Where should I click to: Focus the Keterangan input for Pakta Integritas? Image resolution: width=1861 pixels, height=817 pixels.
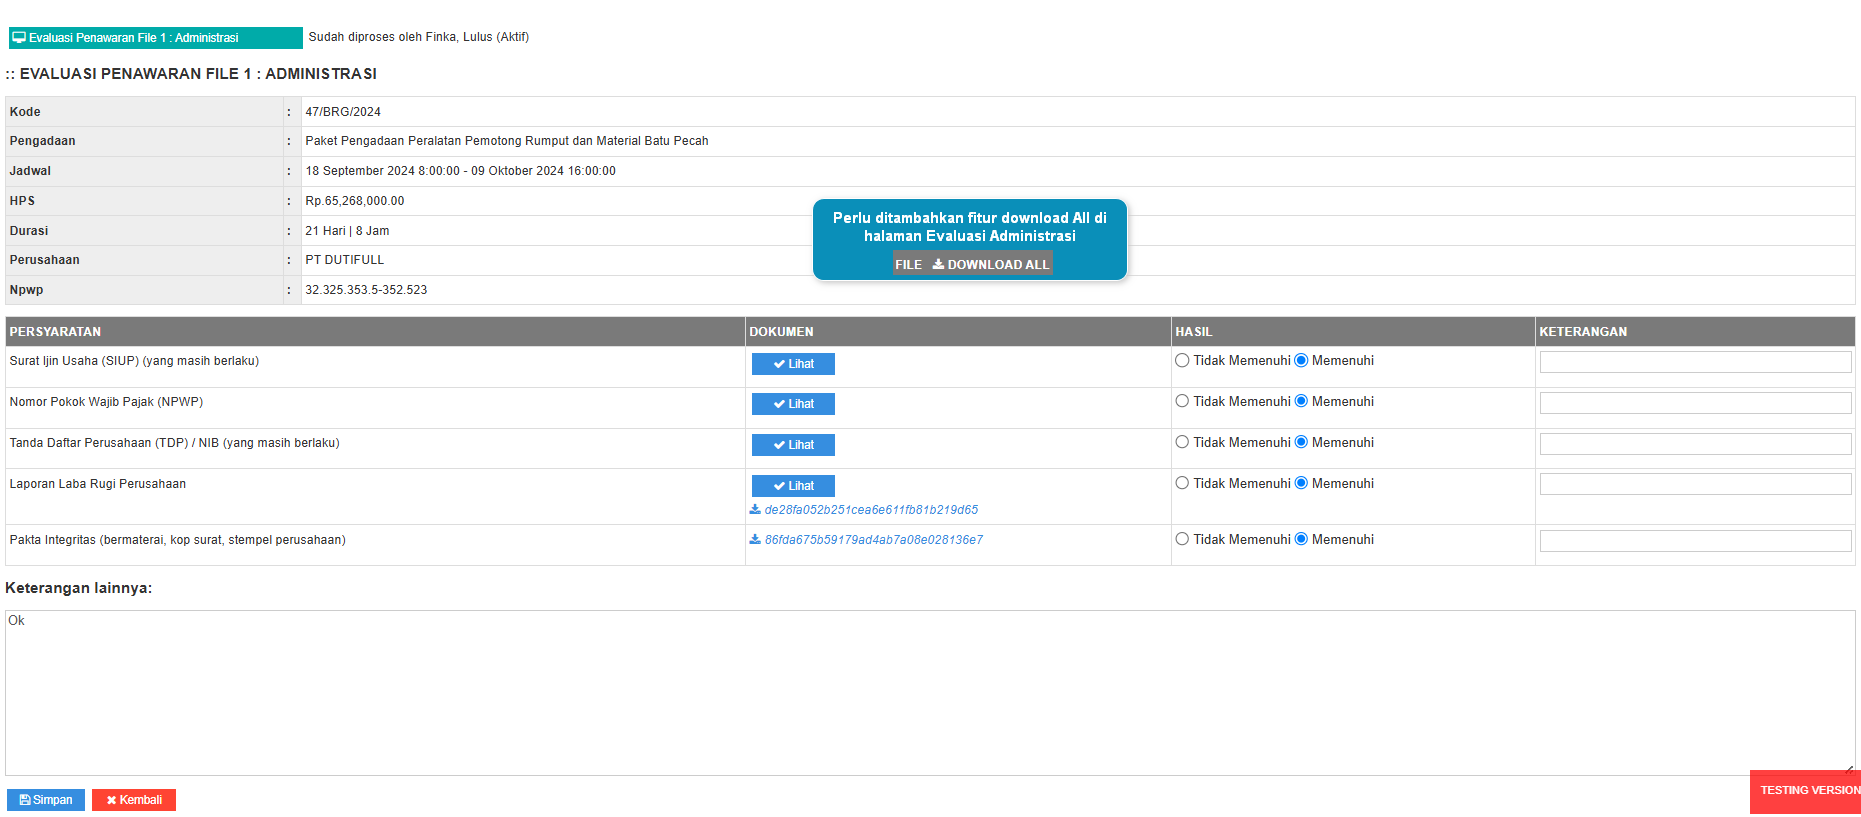[x=1695, y=541]
